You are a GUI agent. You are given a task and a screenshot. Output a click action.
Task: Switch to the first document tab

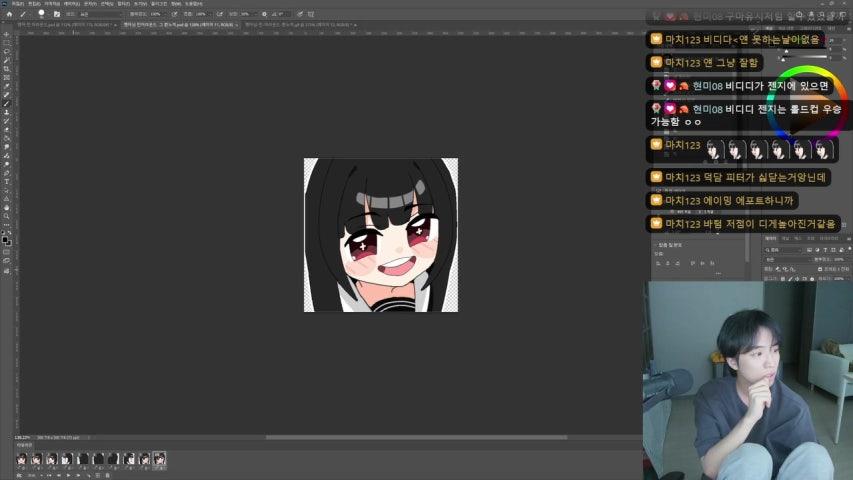(66, 24)
